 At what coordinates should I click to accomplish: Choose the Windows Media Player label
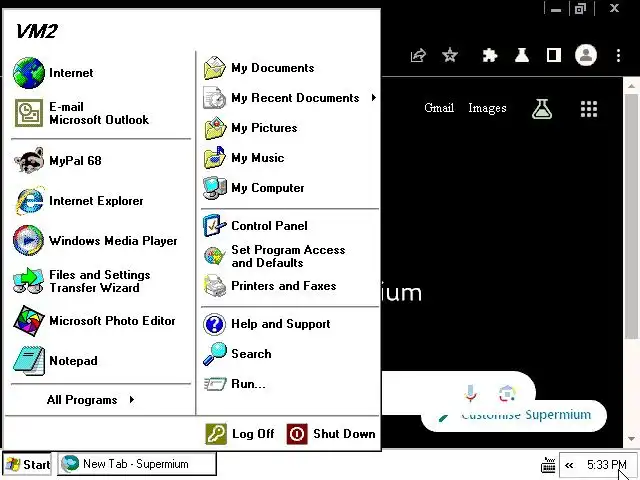(113, 241)
